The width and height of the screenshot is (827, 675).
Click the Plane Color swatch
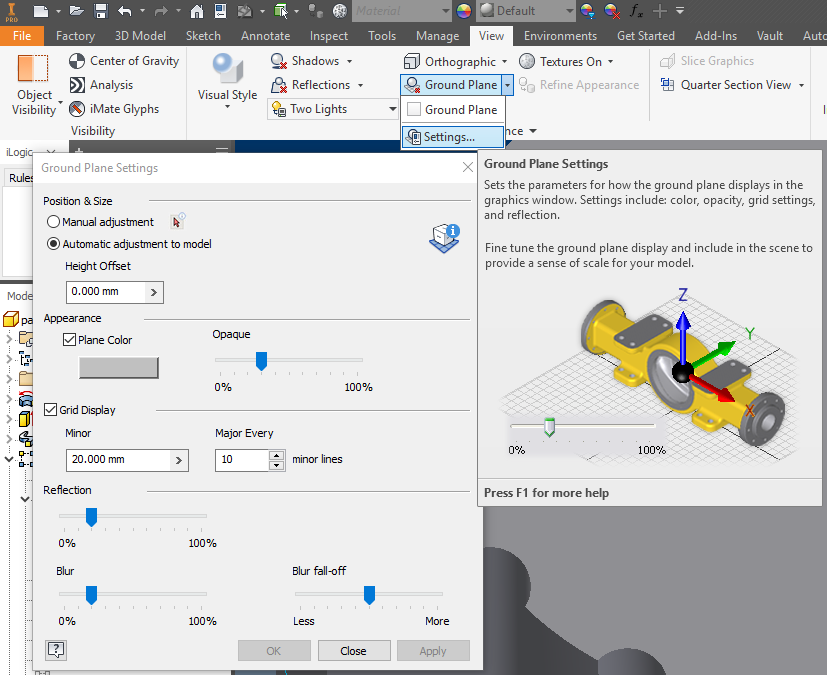tap(118, 367)
